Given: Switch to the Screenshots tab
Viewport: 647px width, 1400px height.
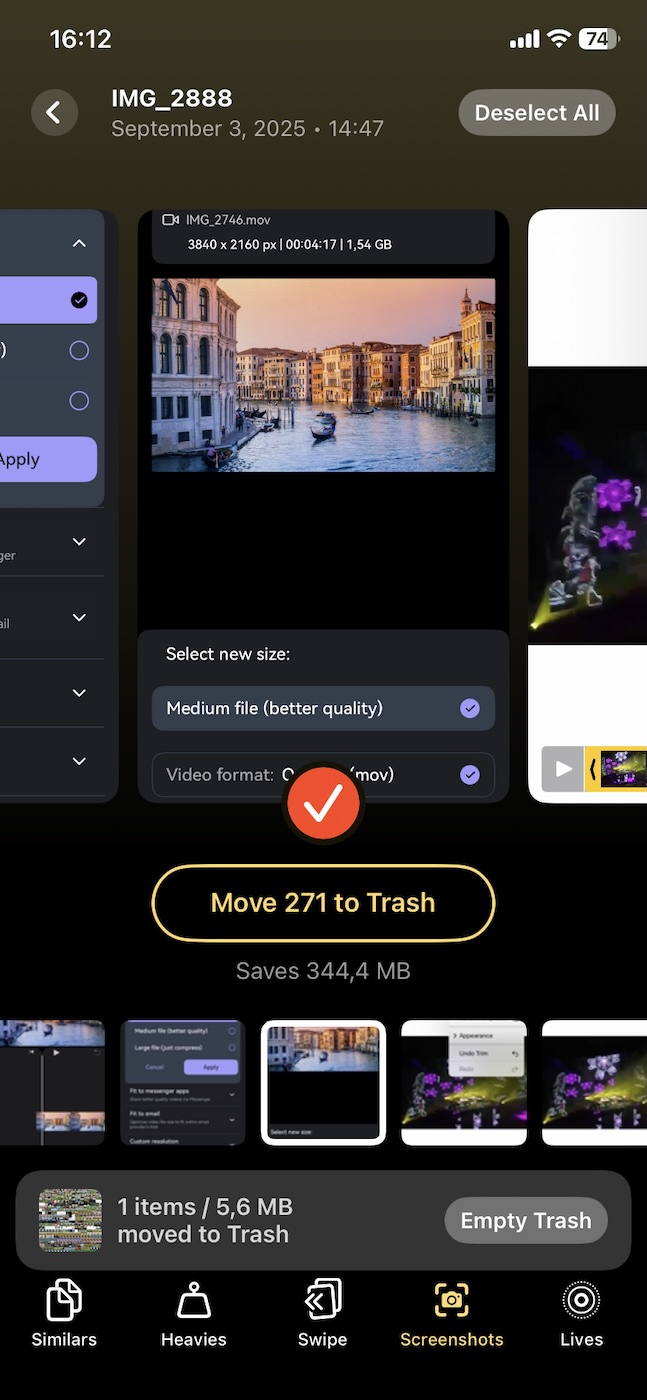Looking at the screenshot, I should point(452,1313).
